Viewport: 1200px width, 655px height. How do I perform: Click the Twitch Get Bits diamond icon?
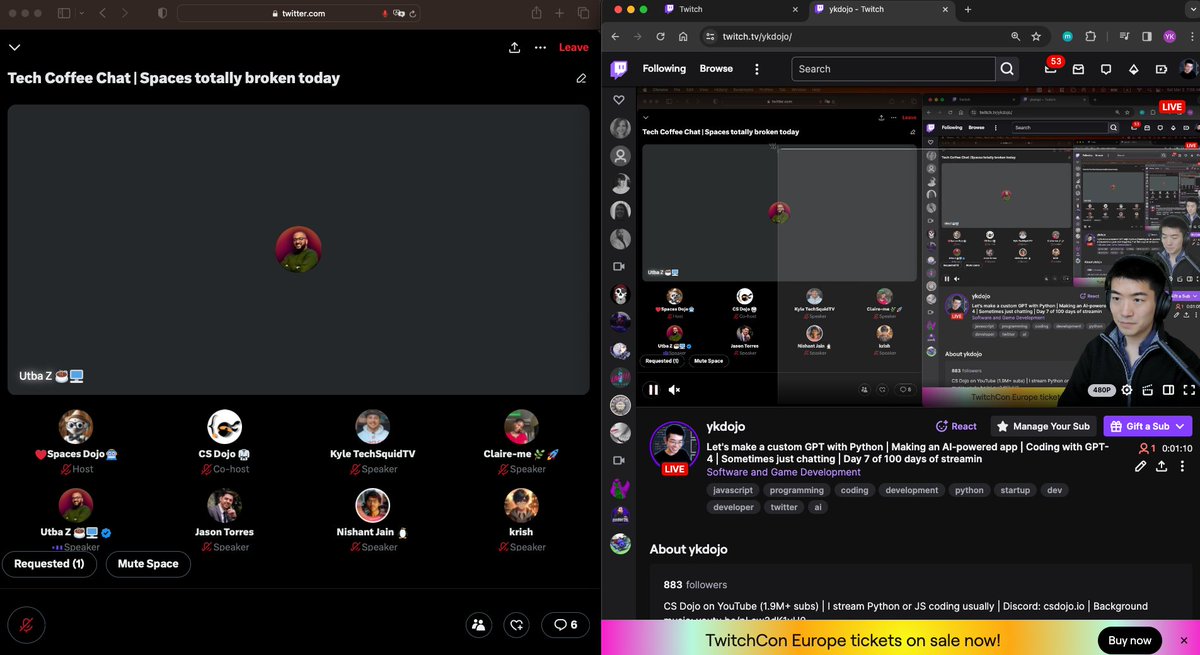(1134, 69)
